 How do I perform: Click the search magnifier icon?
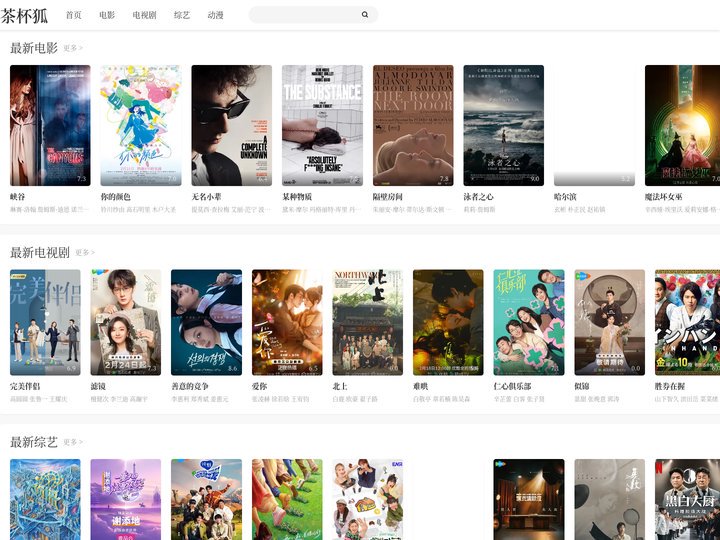pyautogui.click(x=365, y=15)
